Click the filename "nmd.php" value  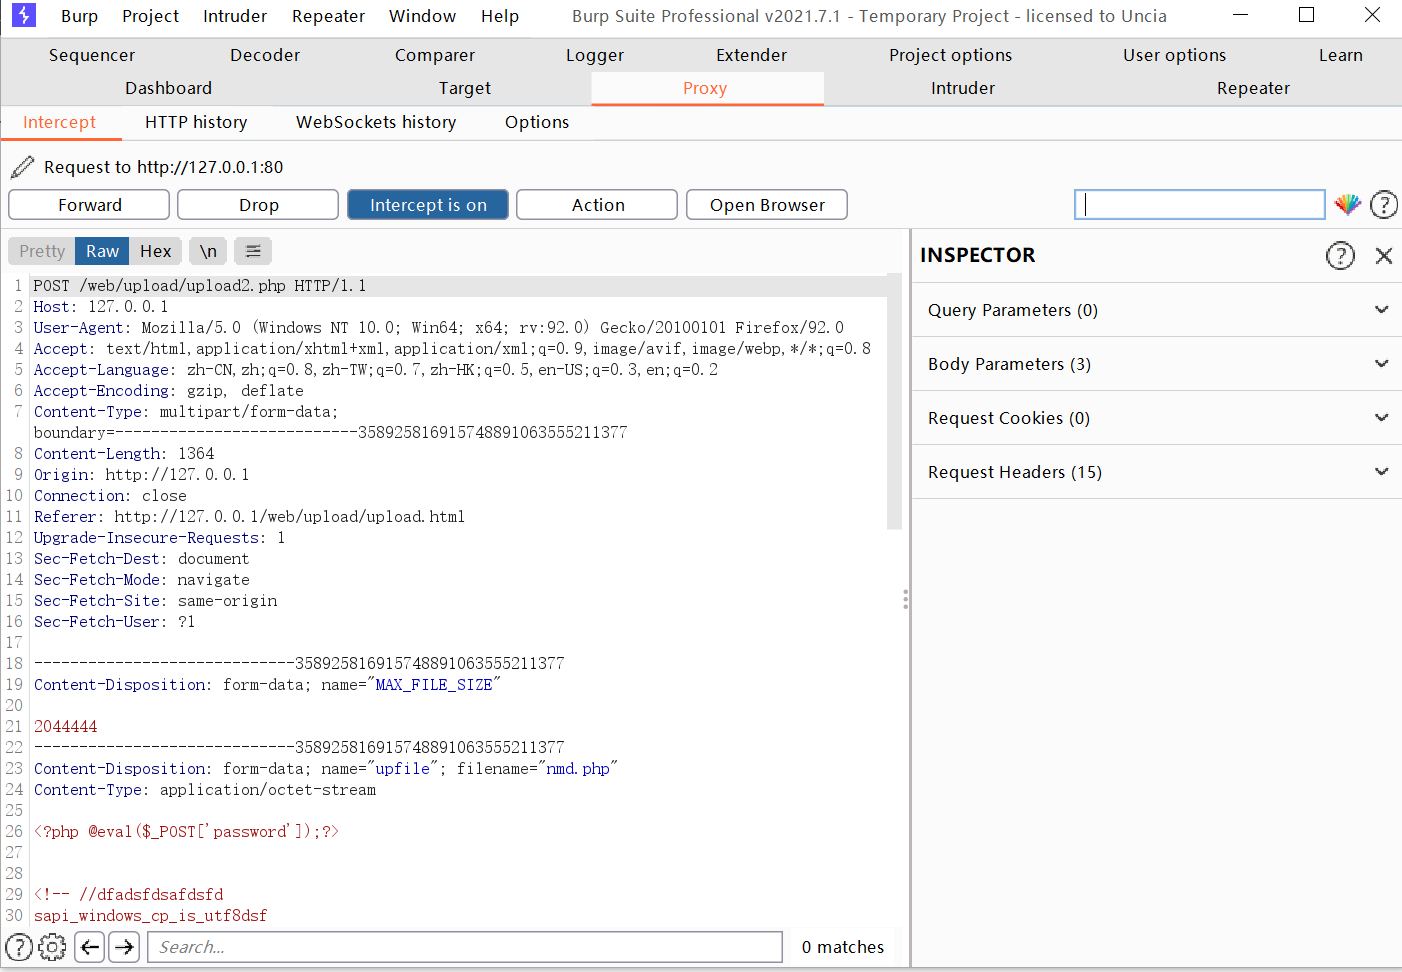(578, 769)
